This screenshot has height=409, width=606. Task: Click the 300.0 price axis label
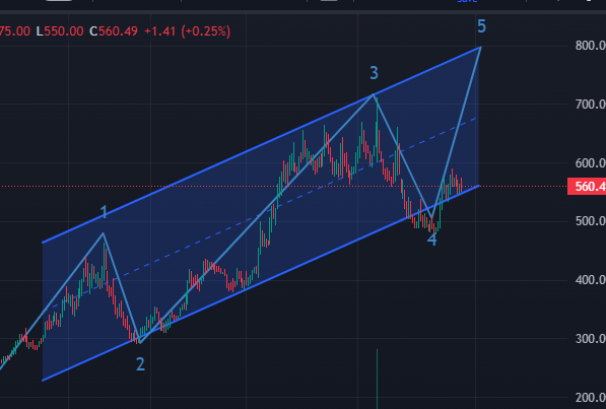(590, 339)
